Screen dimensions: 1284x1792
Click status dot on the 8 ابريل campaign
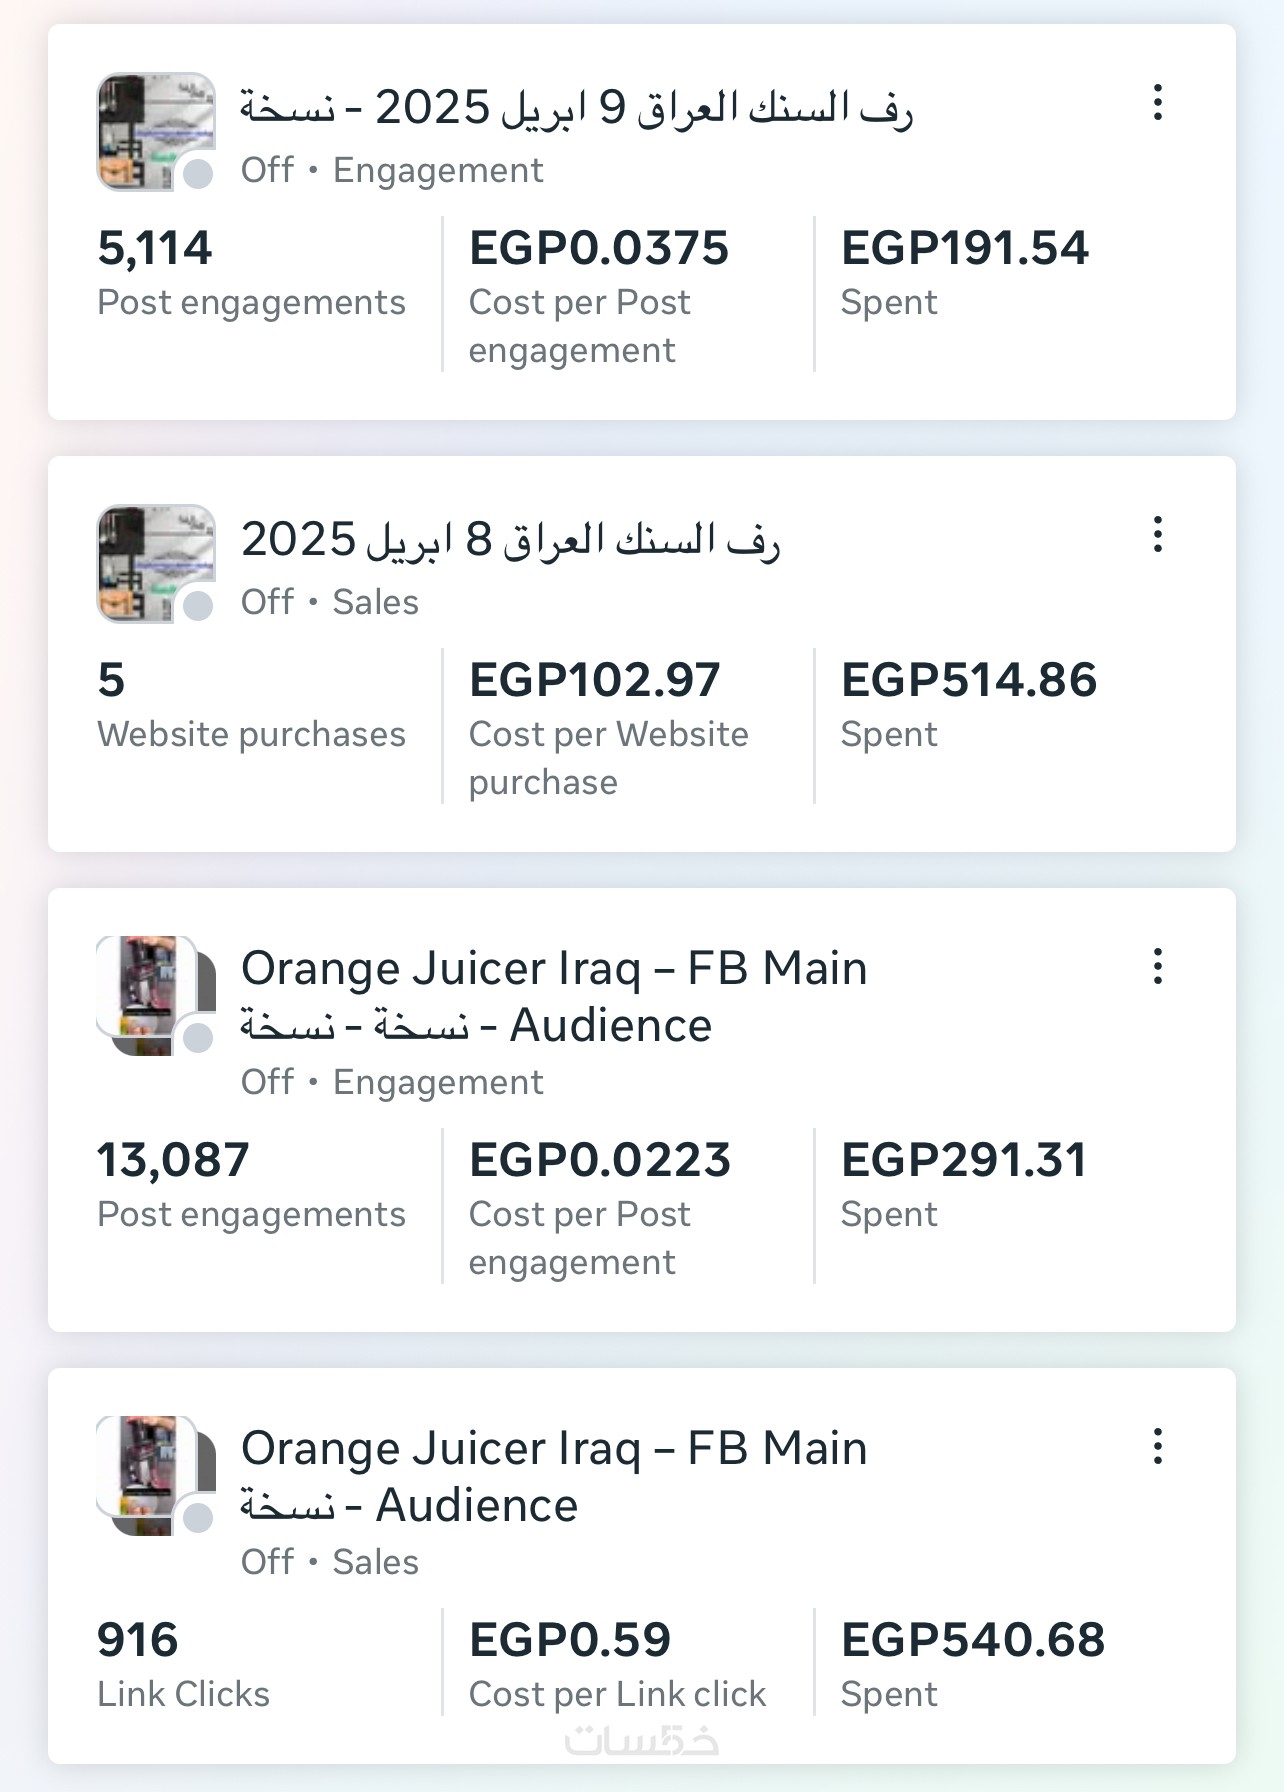(x=199, y=605)
